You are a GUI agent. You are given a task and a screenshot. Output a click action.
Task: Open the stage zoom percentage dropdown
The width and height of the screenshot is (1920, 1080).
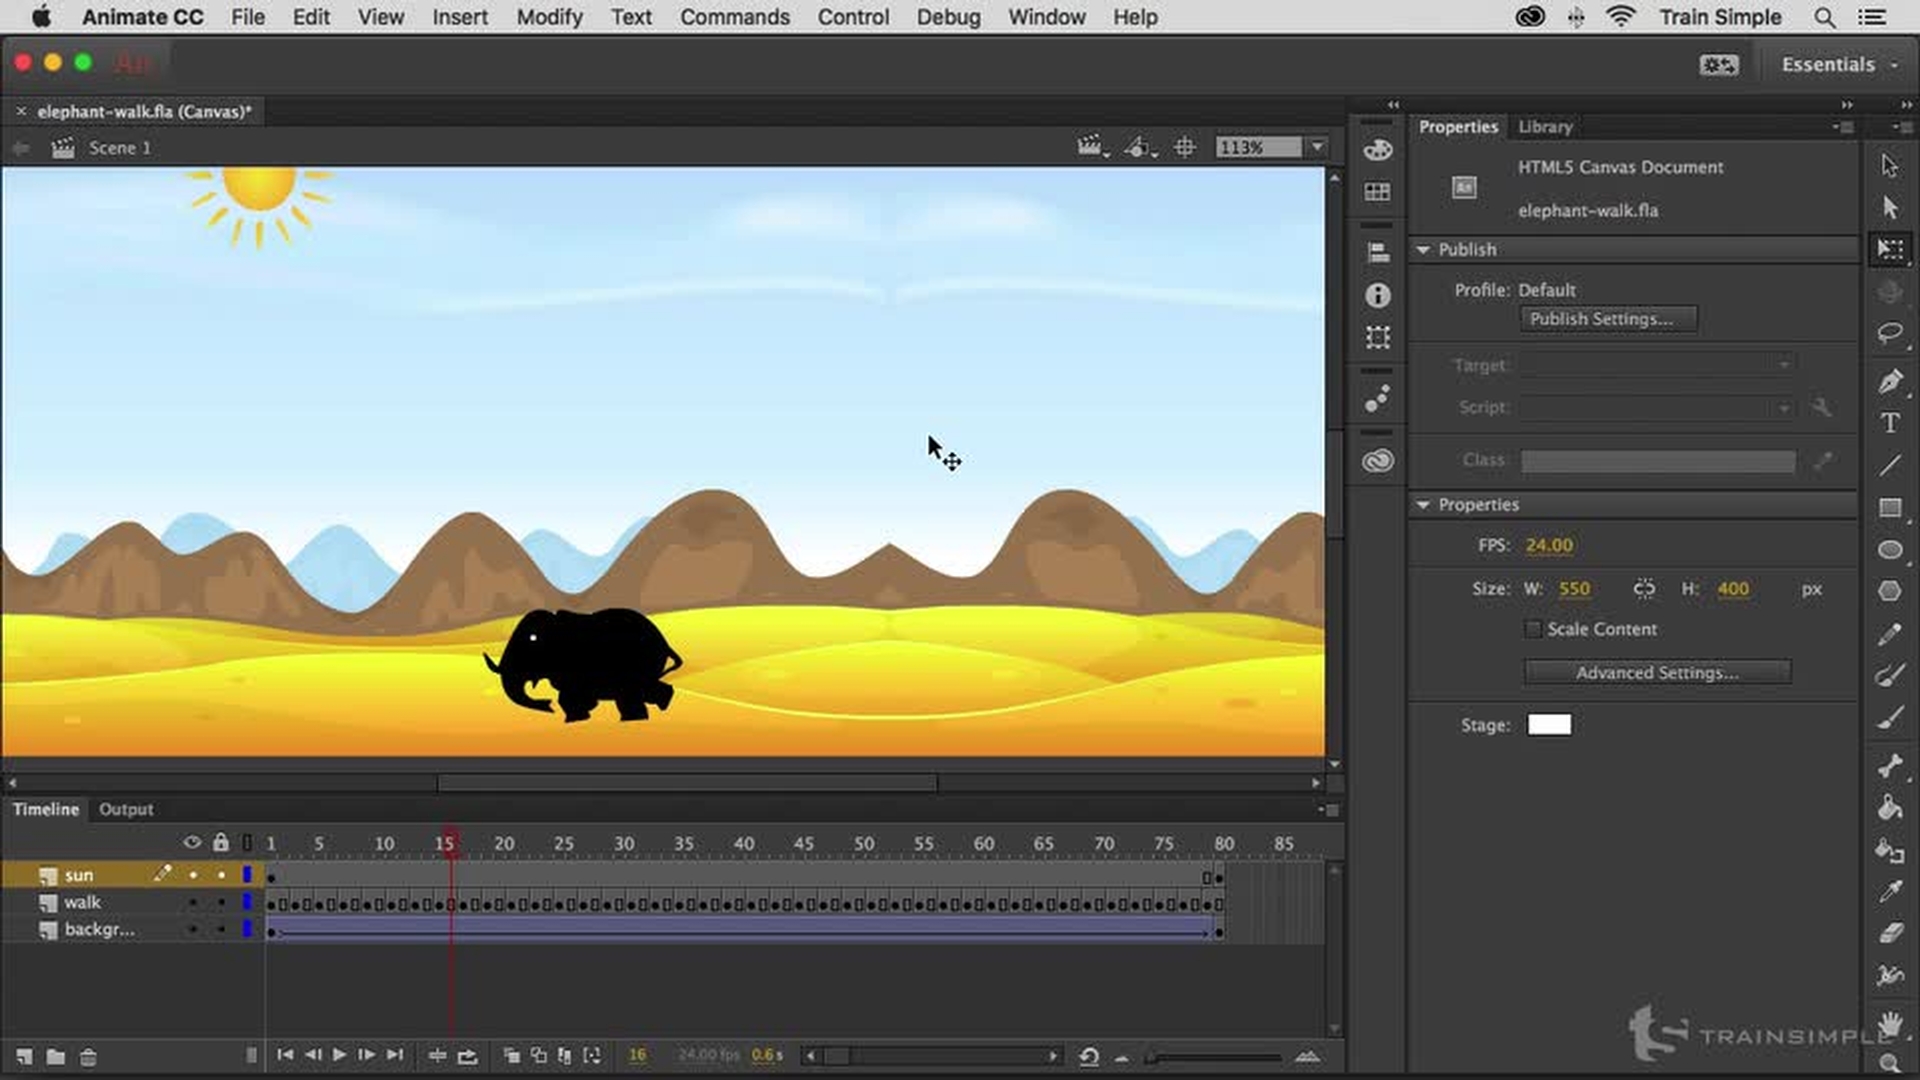pyautogui.click(x=1317, y=147)
